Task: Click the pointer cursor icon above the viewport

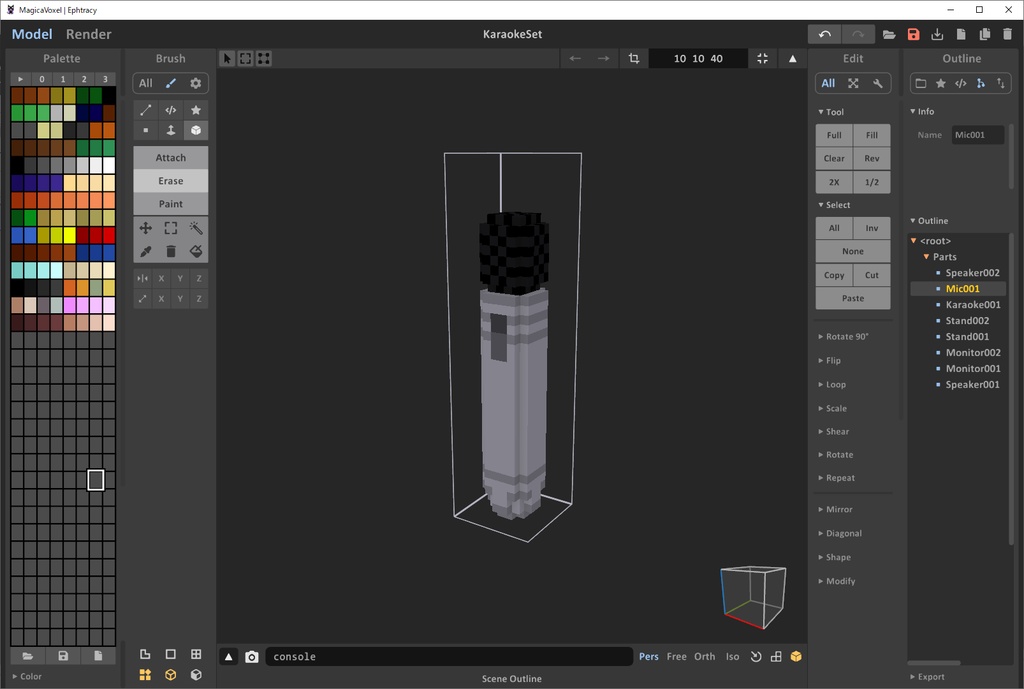Action: 227,59
